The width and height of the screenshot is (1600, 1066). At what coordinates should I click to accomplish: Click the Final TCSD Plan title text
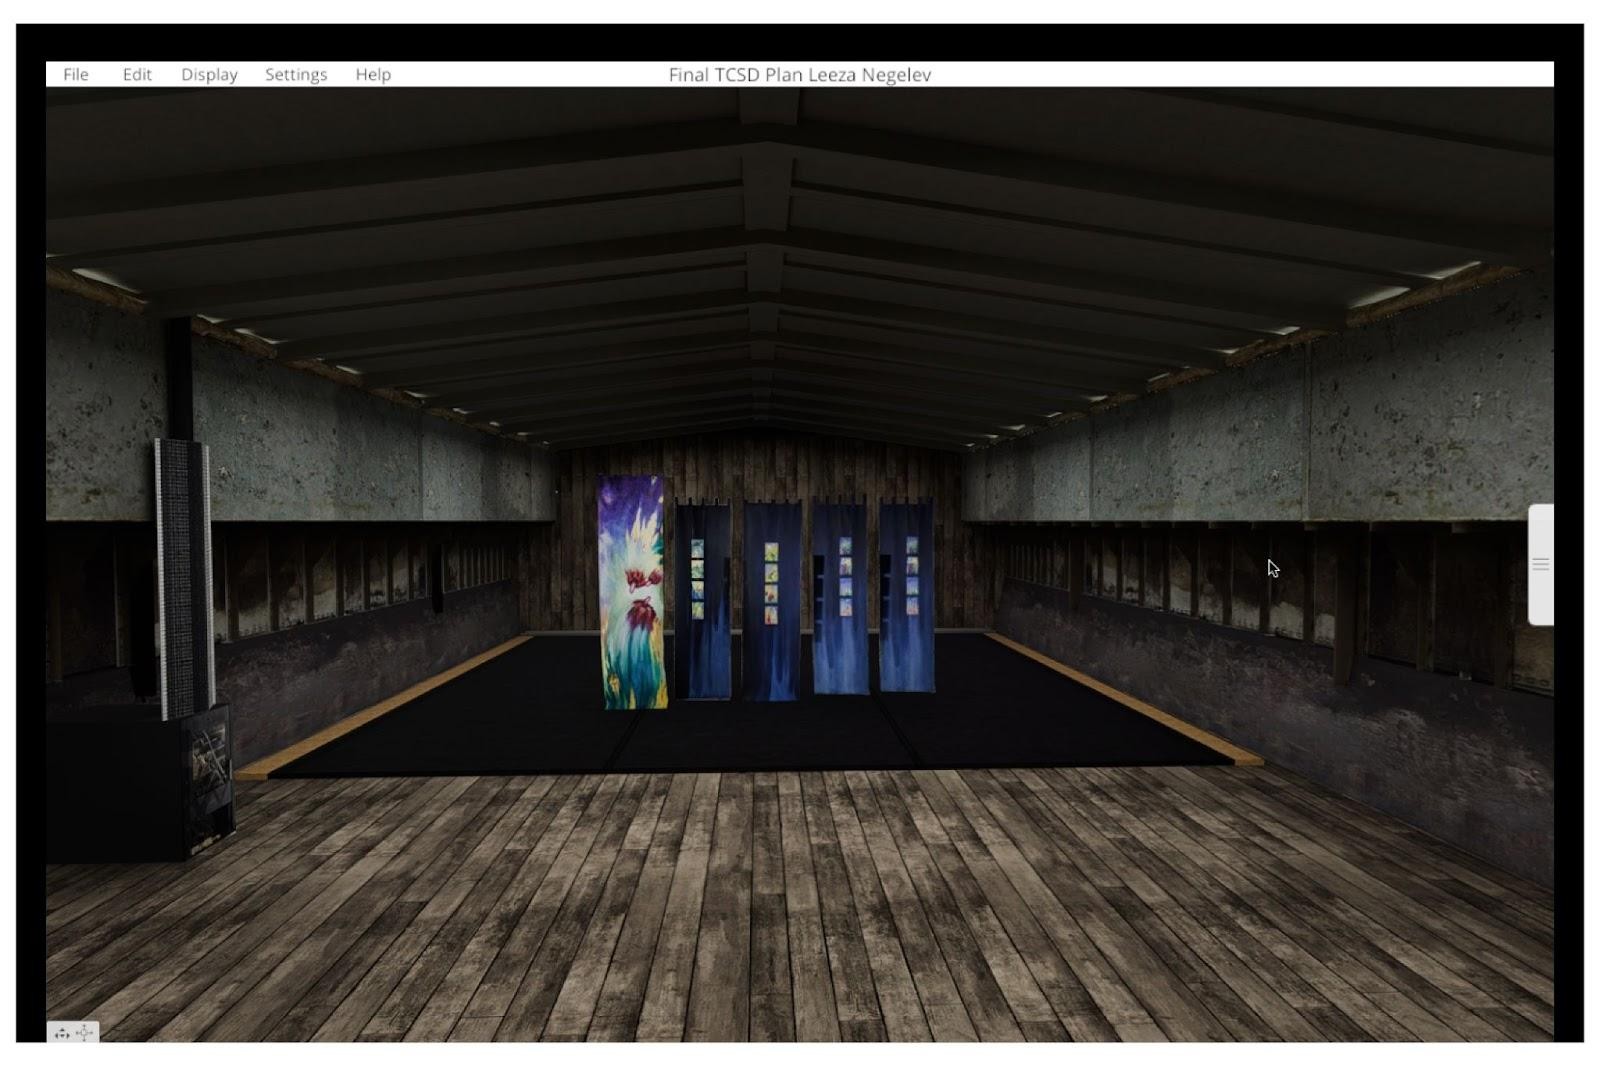tap(799, 75)
